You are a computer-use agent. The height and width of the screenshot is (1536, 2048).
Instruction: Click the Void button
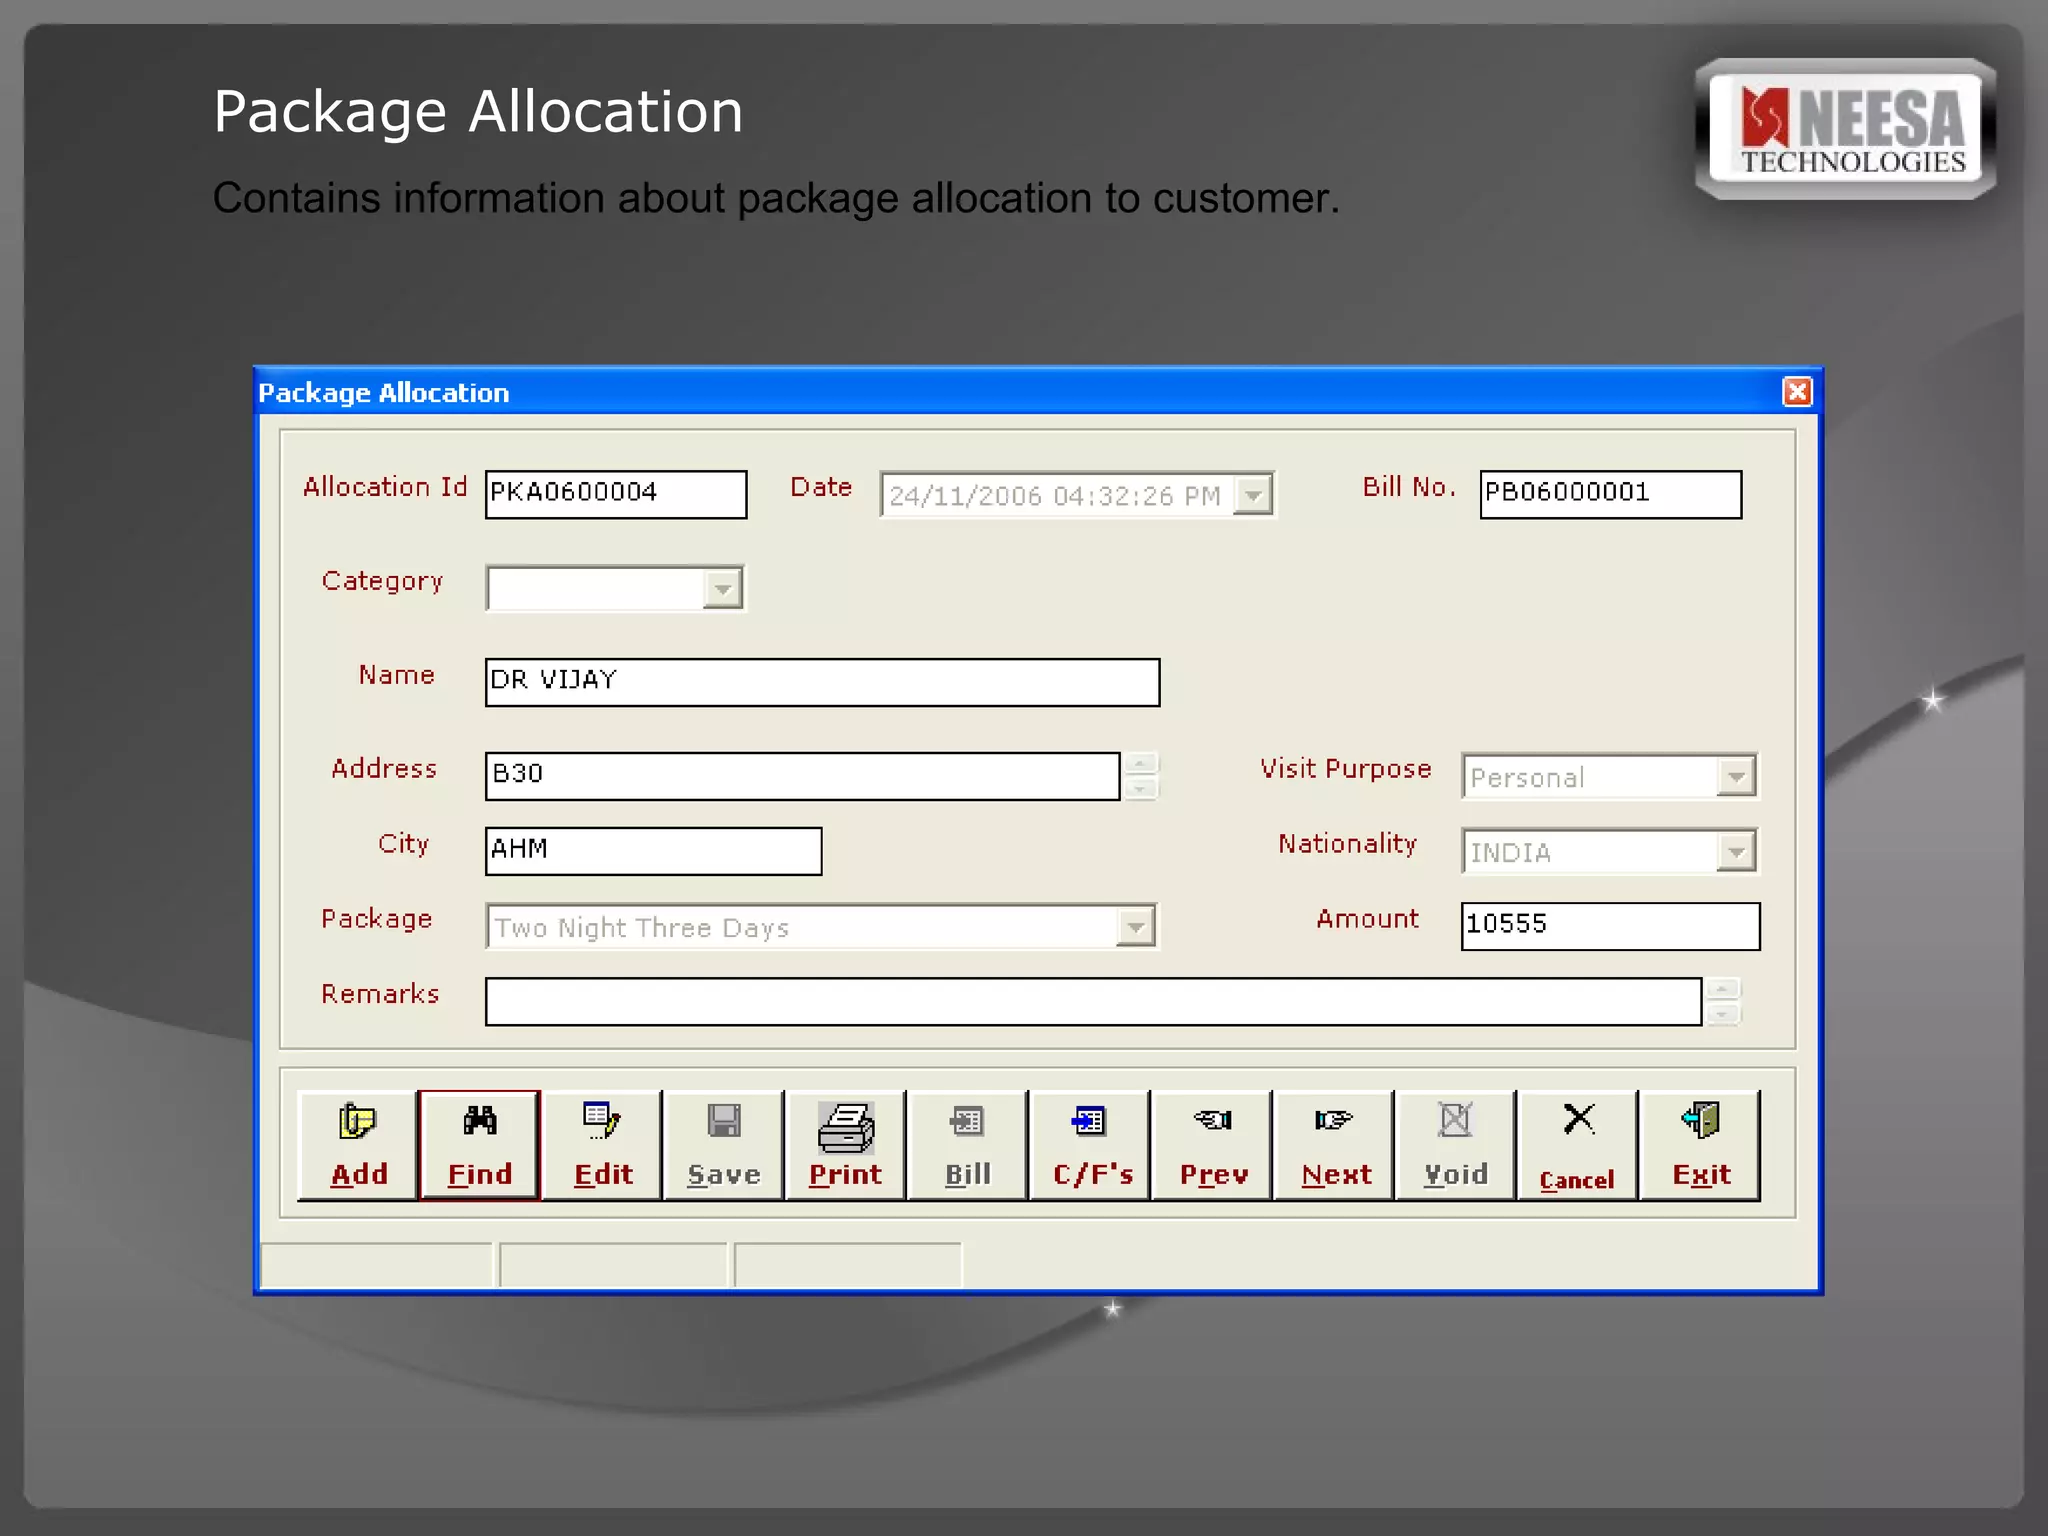pyautogui.click(x=1456, y=1145)
